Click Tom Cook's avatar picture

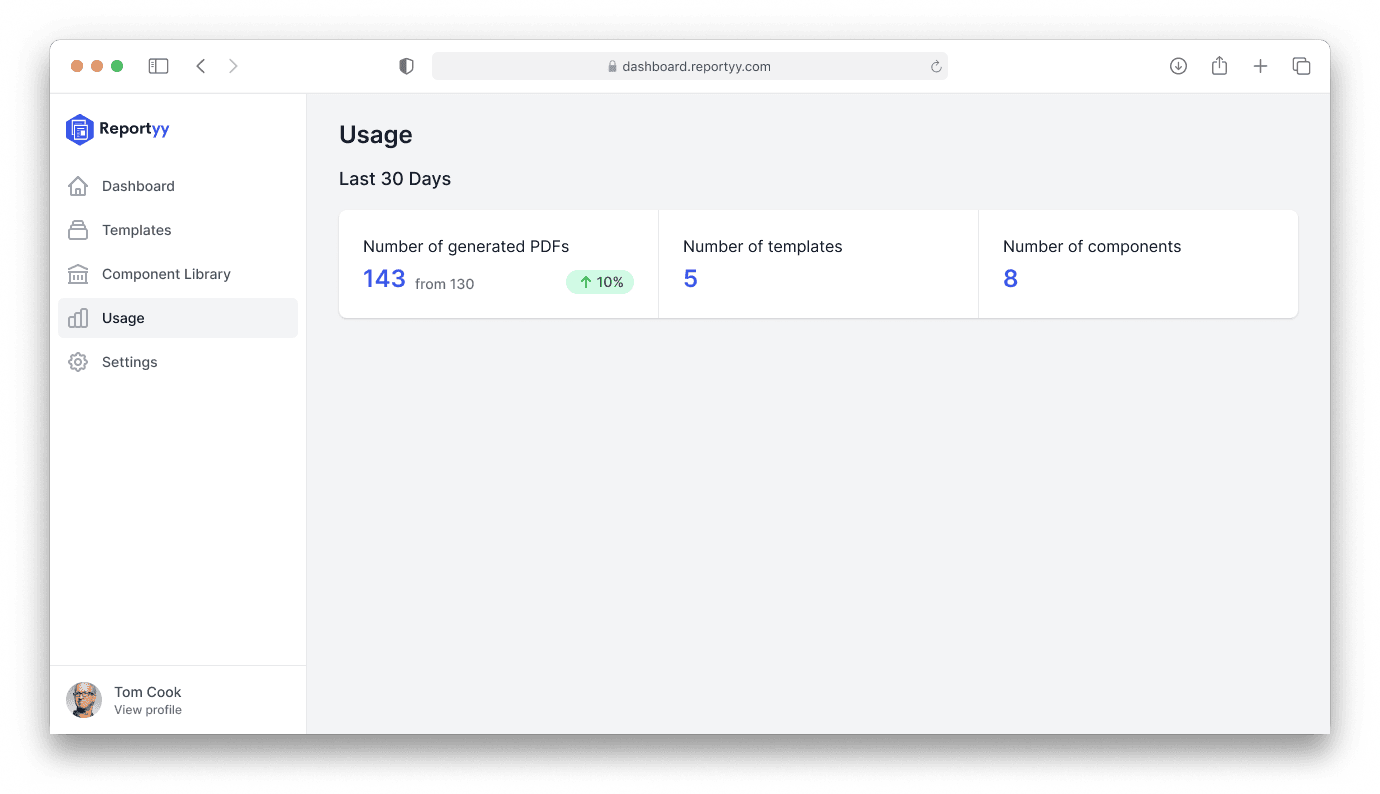84,700
